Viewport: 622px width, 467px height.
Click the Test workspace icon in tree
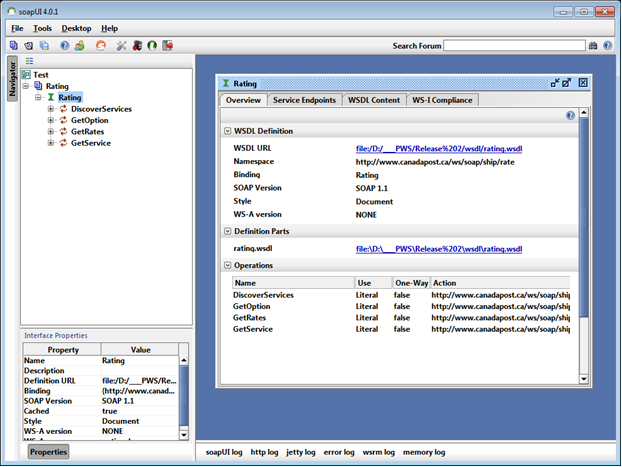tap(26, 75)
